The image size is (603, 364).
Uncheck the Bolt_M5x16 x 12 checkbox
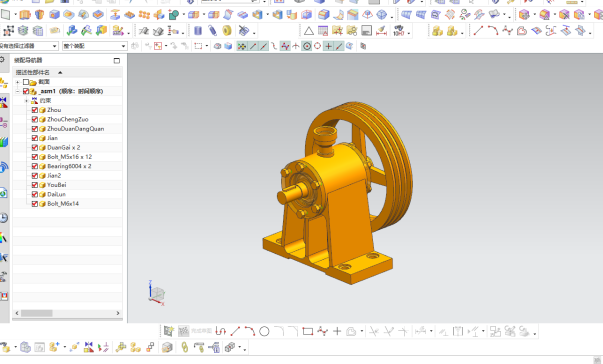(35, 157)
